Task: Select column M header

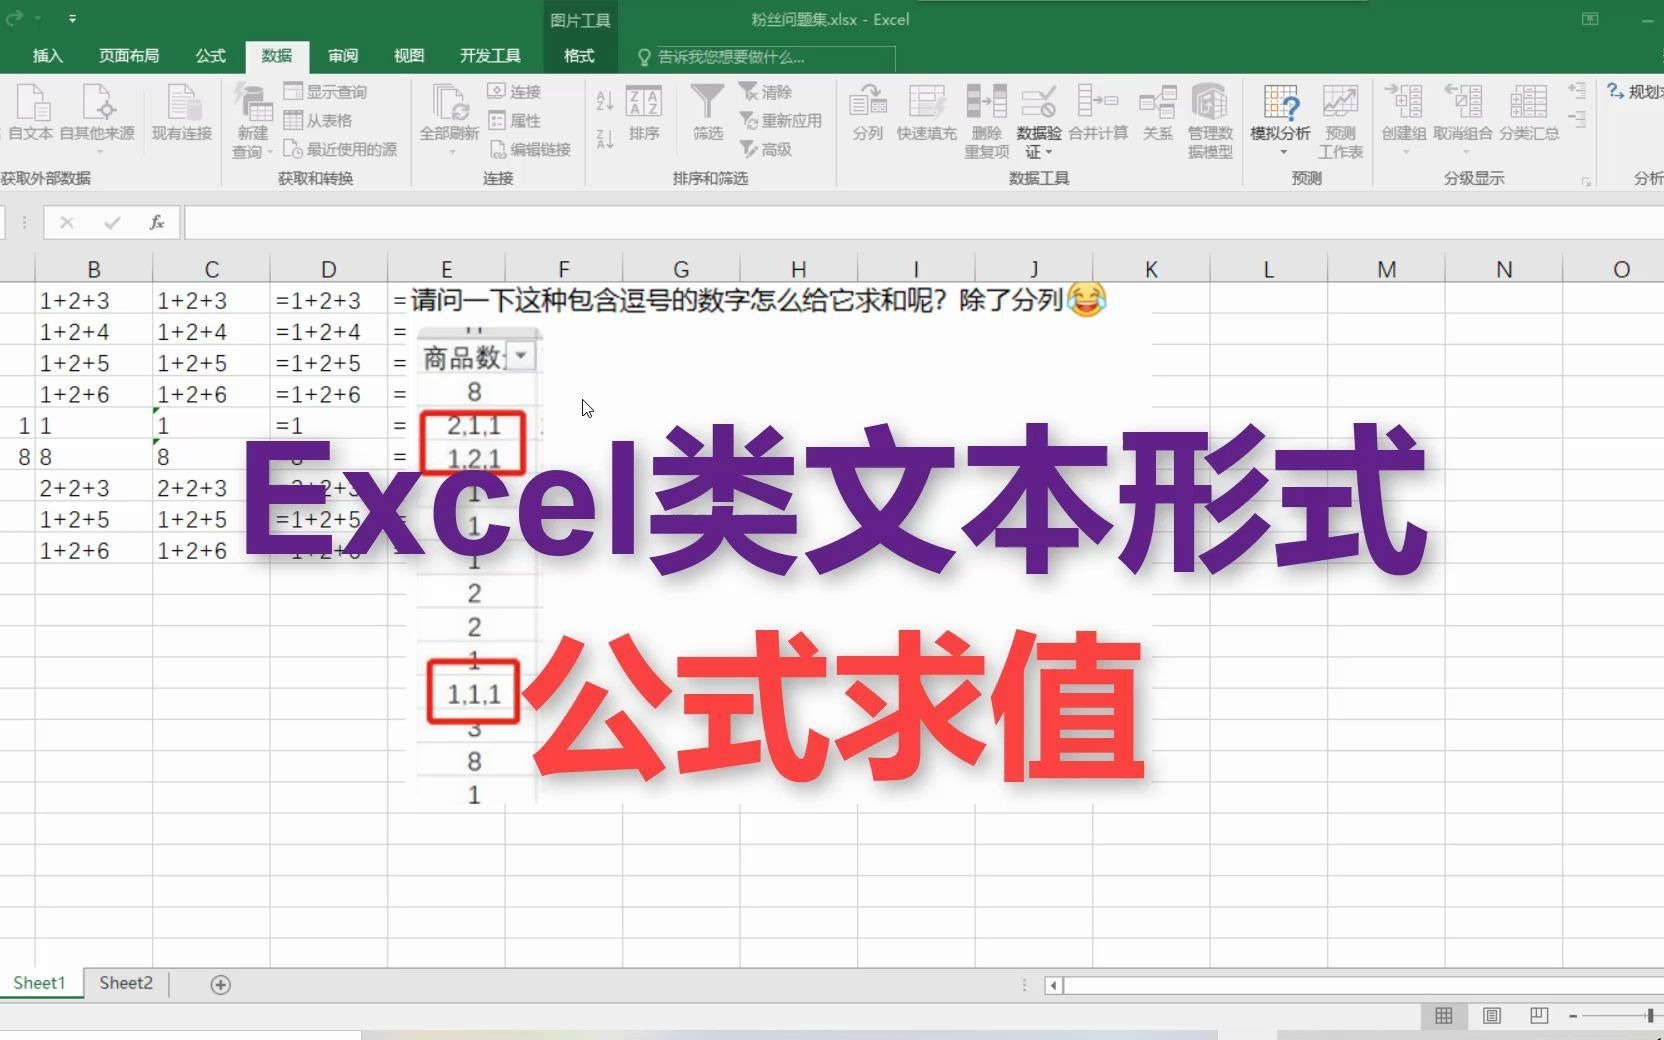Action: (x=1386, y=269)
